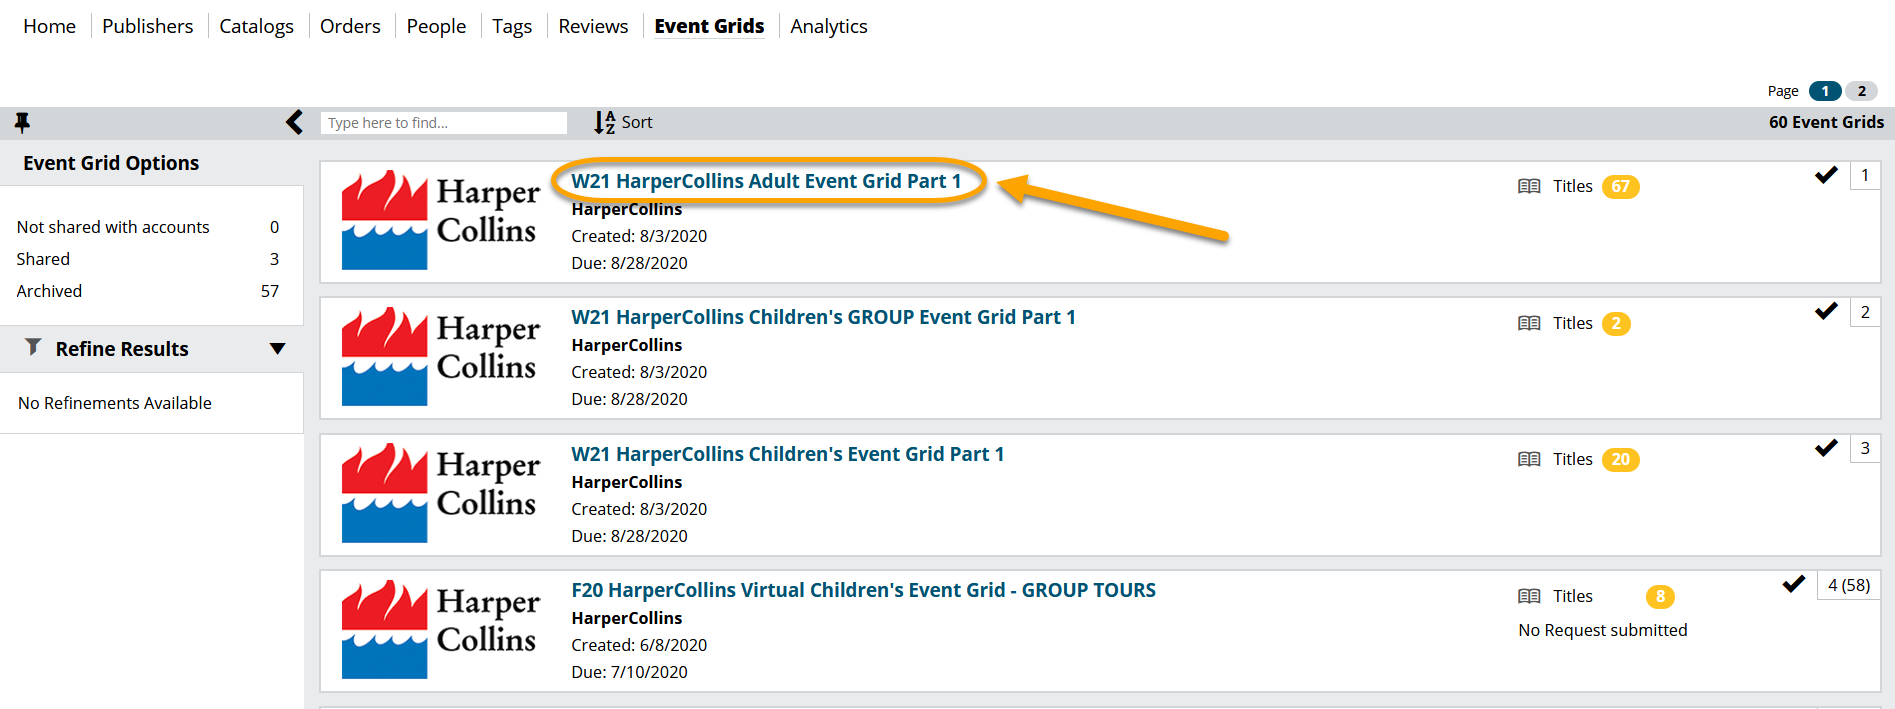Filter by Archived event grids
Viewport: 1895px width, 709px height.
(x=49, y=291)
